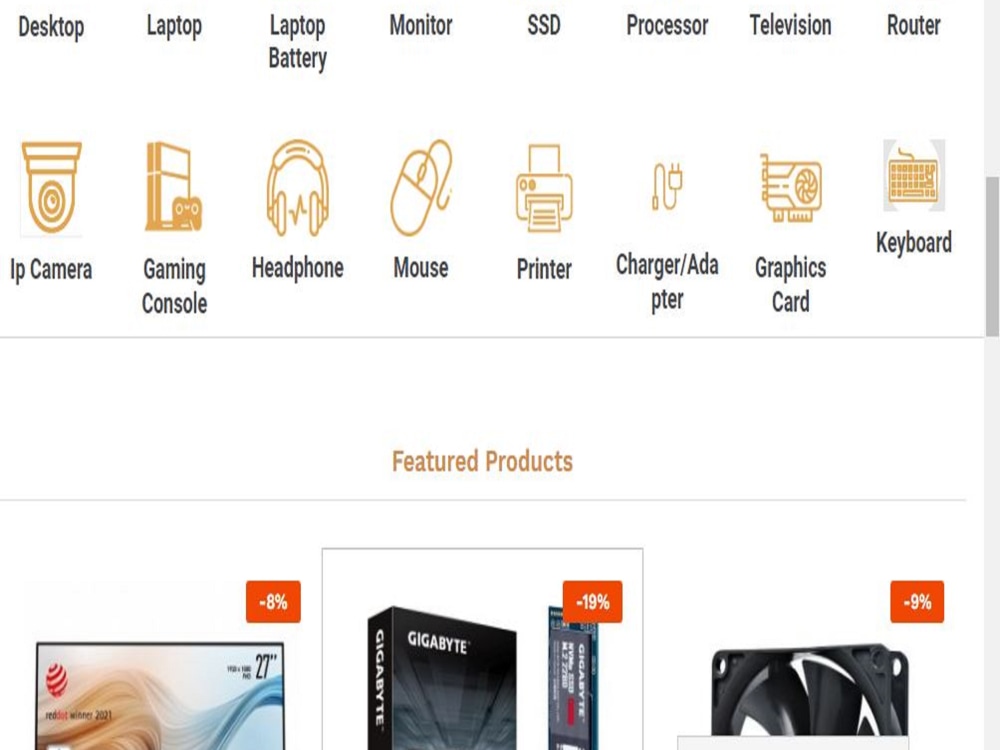Open the Ip Camera category icon
Screen dimensions: 1000x750
(51, 188)
